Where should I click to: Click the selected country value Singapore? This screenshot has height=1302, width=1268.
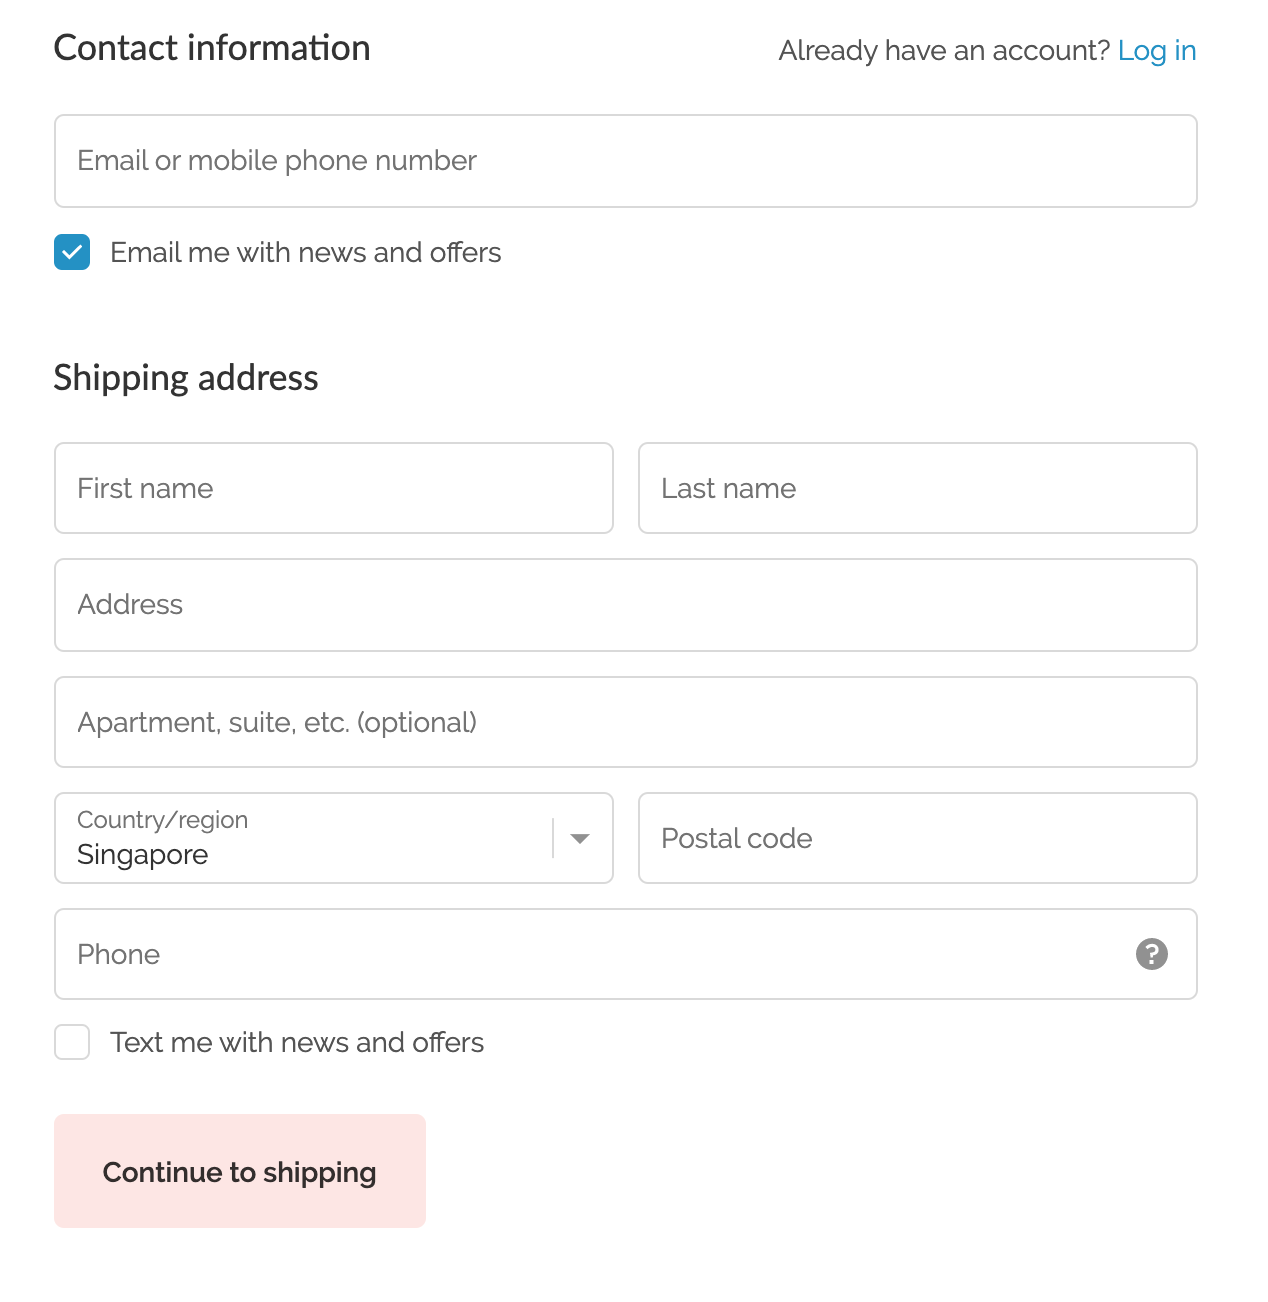pos(143,855)
